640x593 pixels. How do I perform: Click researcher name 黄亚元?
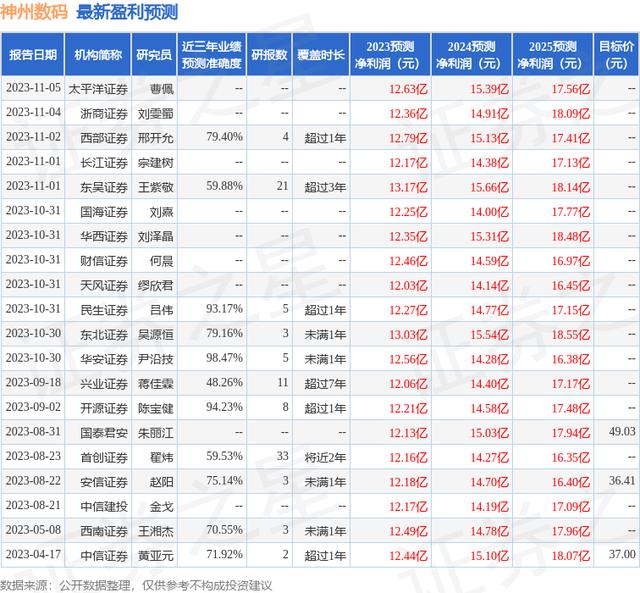click(x=156, y=555)
